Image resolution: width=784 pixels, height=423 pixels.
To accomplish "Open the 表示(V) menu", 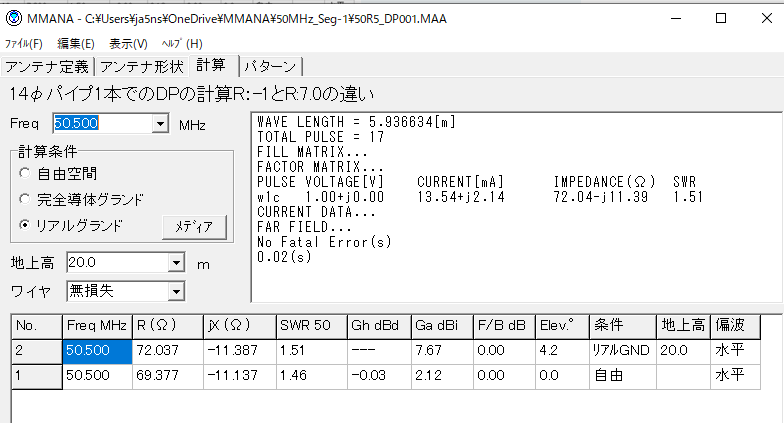I will [x=128, y=44].
